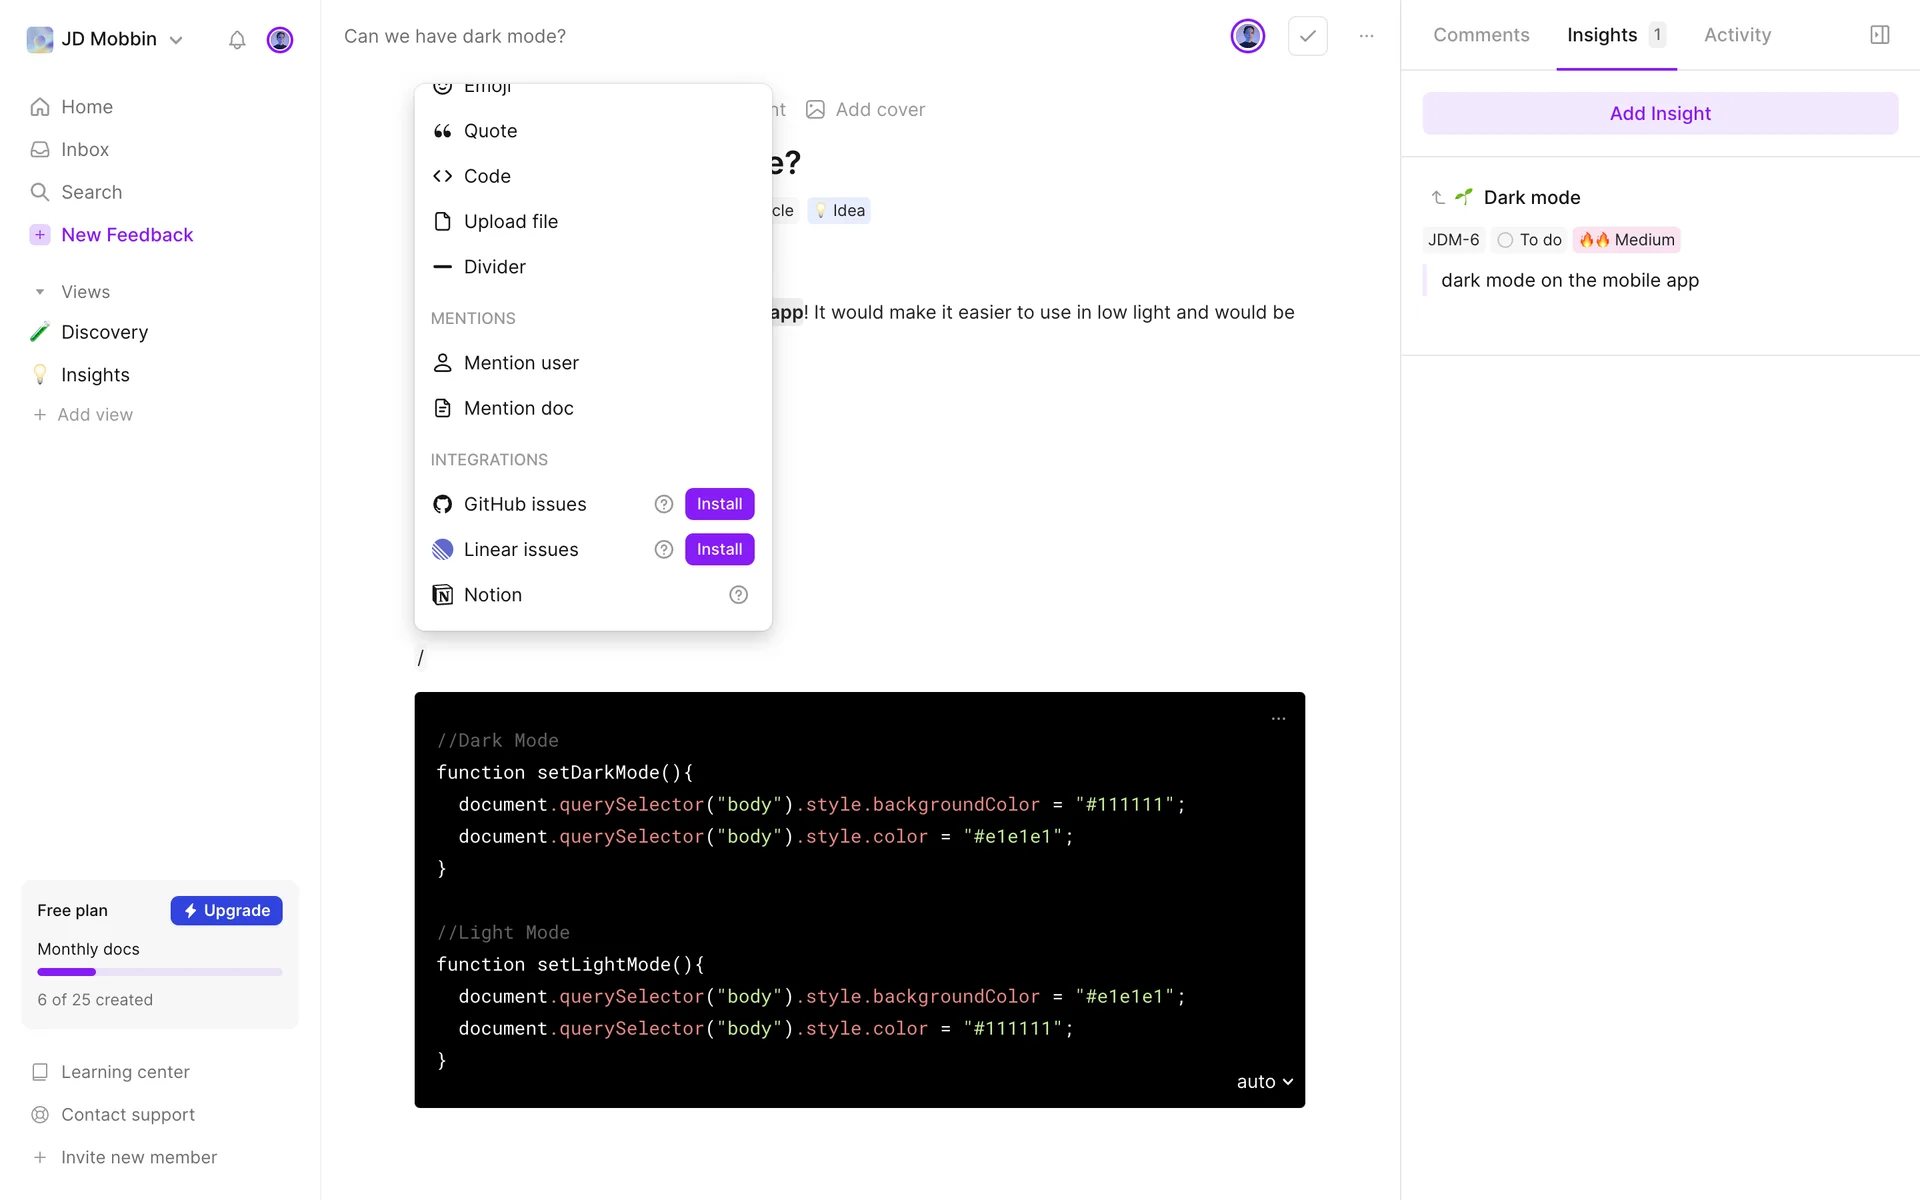Screen dimensions: 1920x1200
Task: Toggle the right side panel layout icon
Action: [x=1879, y=35]
